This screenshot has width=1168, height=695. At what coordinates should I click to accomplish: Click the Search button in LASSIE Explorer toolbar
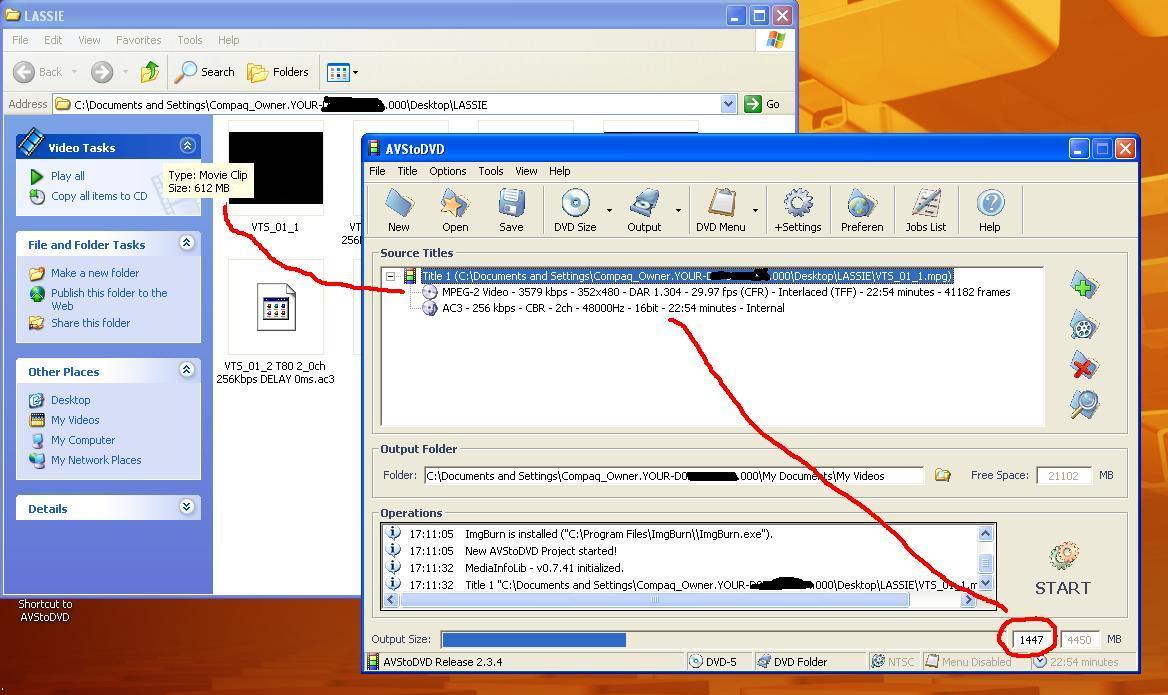(x=205, y=72)
